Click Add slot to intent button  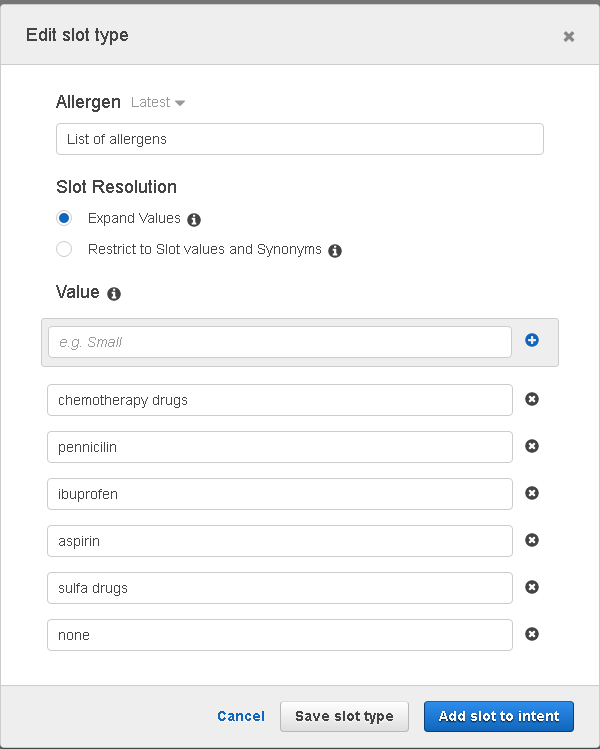(x=498, y=716)
